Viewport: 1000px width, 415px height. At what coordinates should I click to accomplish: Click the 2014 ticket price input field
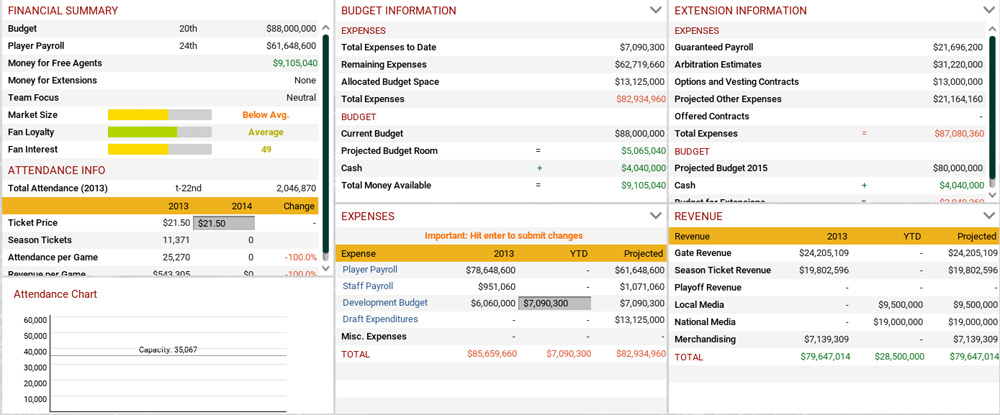[224, 223]
